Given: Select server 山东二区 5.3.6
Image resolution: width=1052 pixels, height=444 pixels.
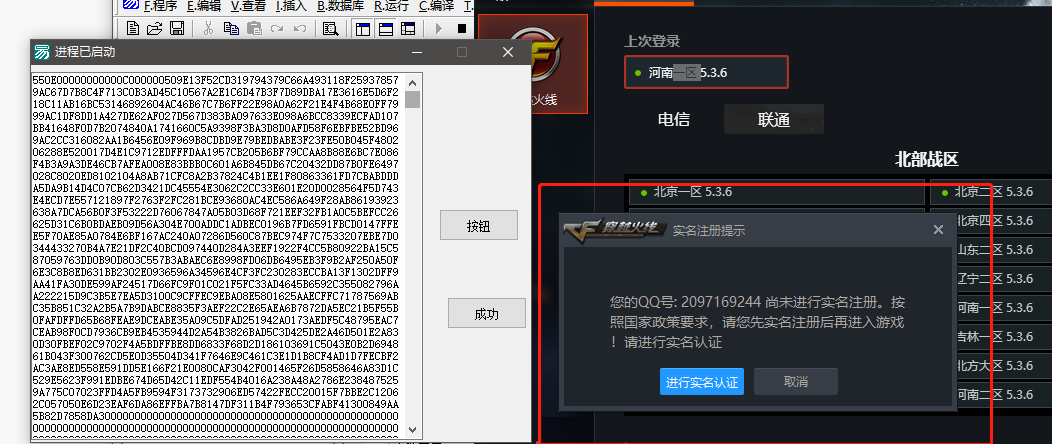Looking at the screenshot, I should coord(1002,249).
